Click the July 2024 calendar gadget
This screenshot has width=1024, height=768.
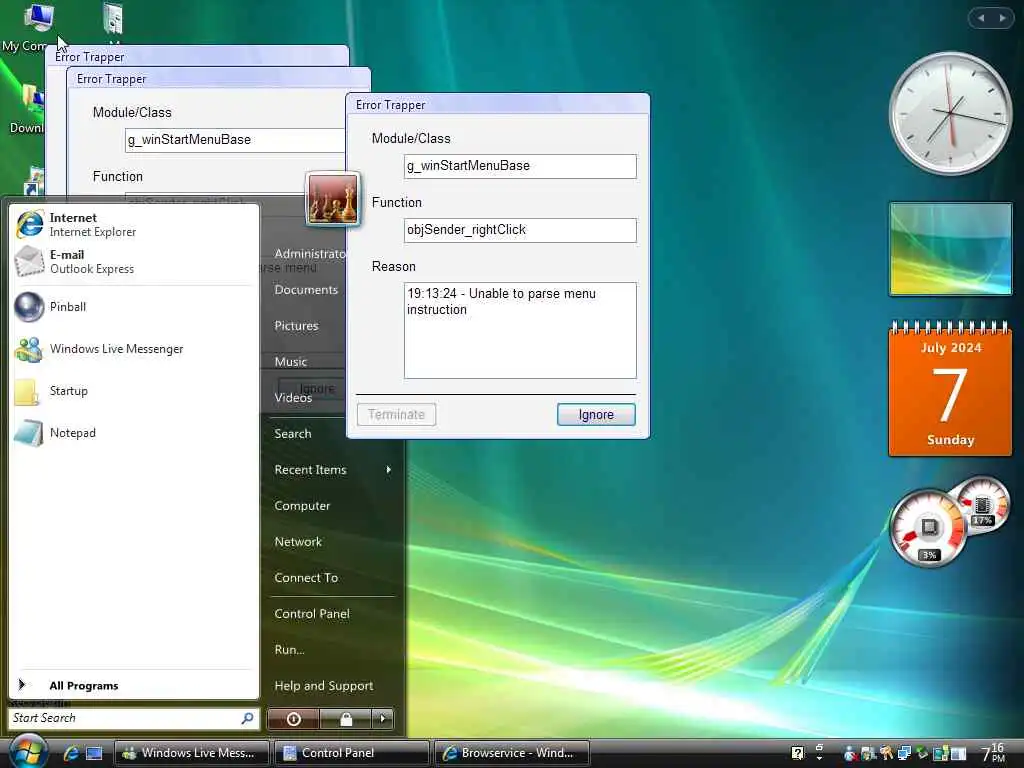pos(950,389)
